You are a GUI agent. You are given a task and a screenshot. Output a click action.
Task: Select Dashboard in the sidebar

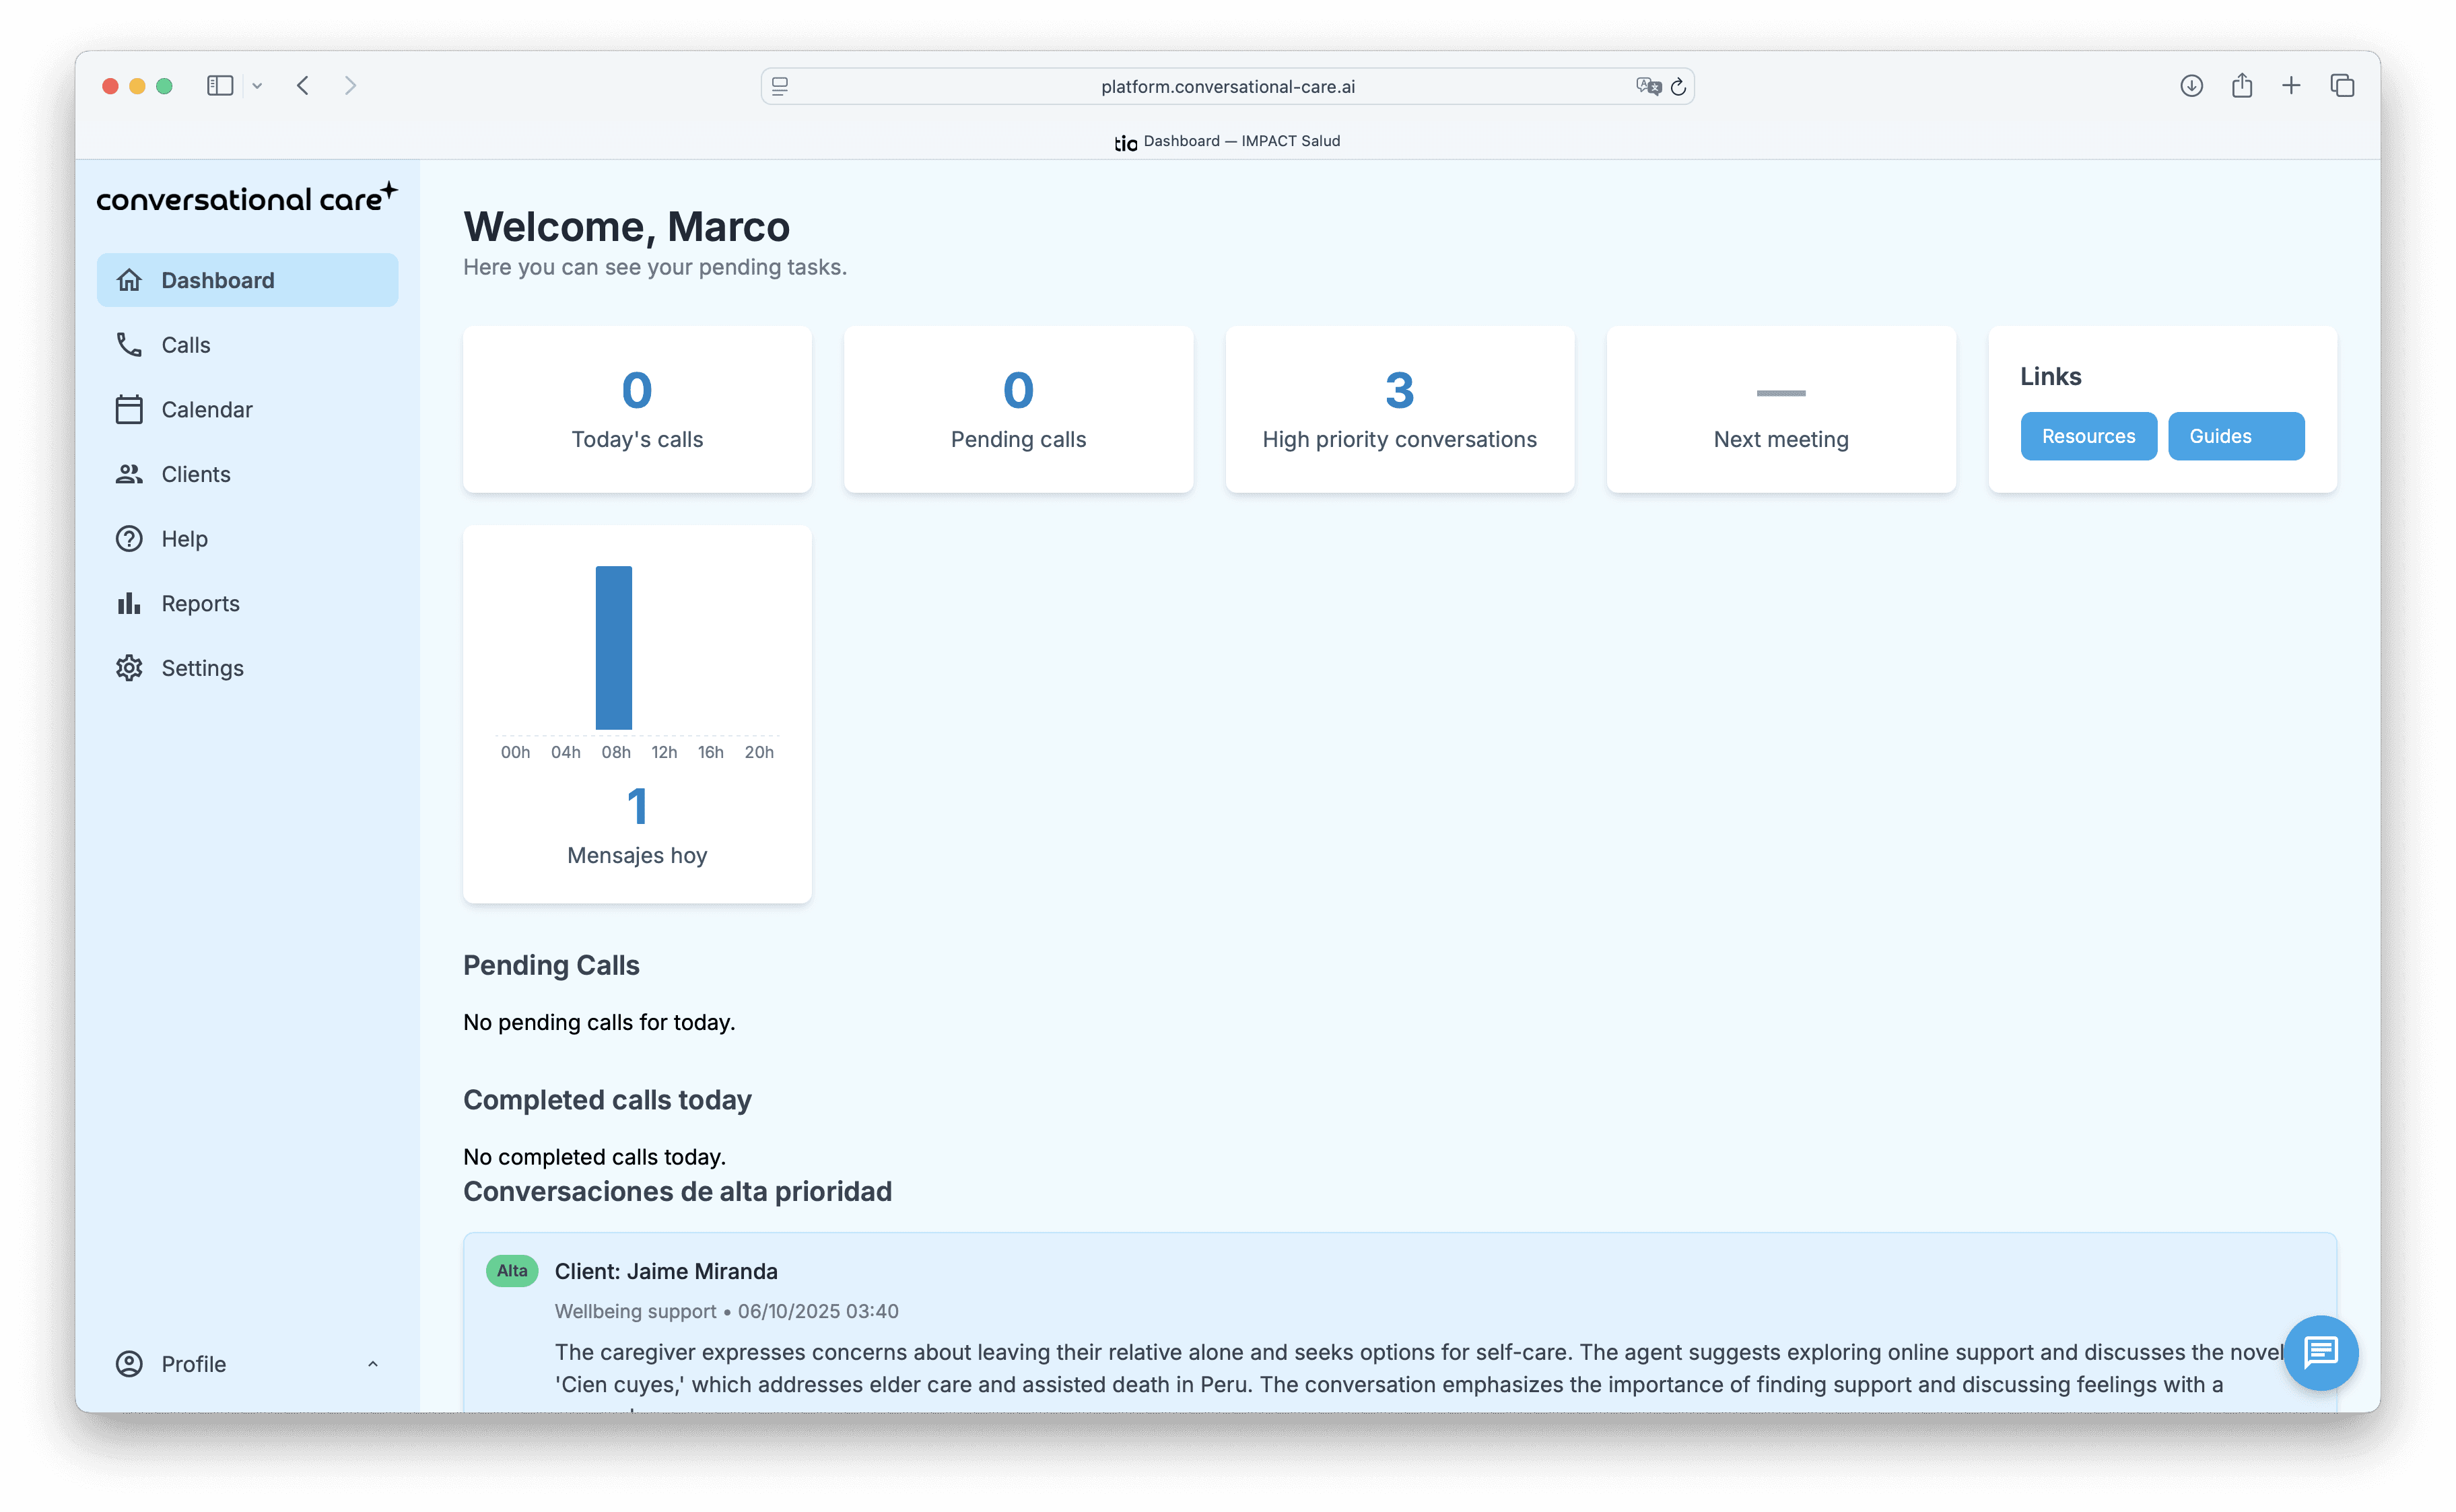click(247, 280)
